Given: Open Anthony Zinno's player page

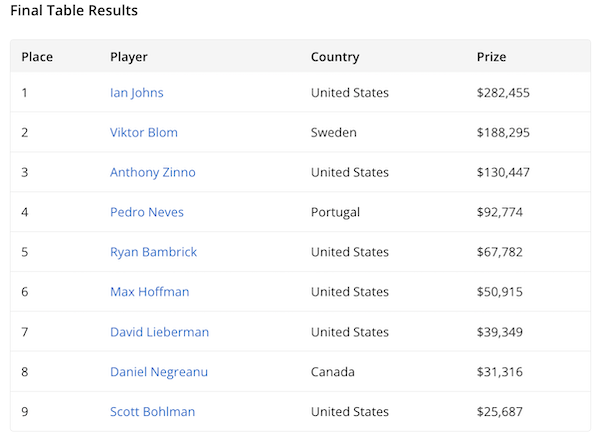Looking at the screenshot, I should pyautogui.click(x=152, y=173).
